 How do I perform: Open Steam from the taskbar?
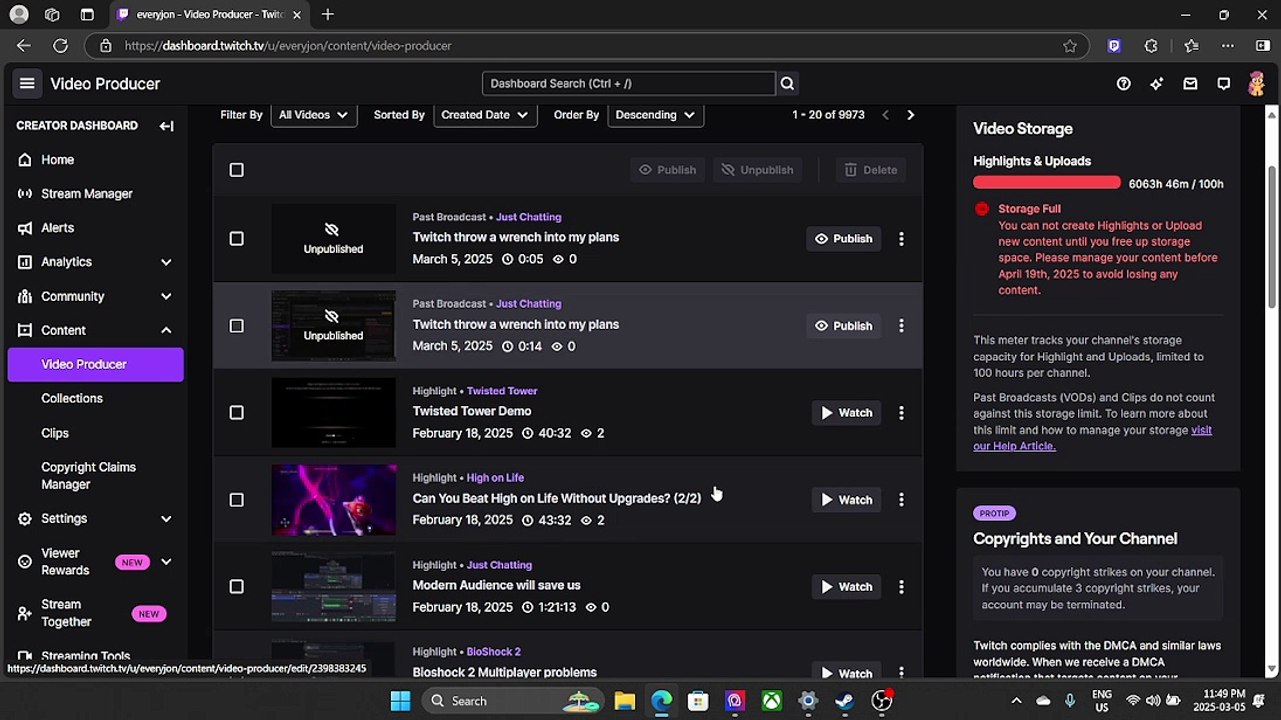point(845,701)
